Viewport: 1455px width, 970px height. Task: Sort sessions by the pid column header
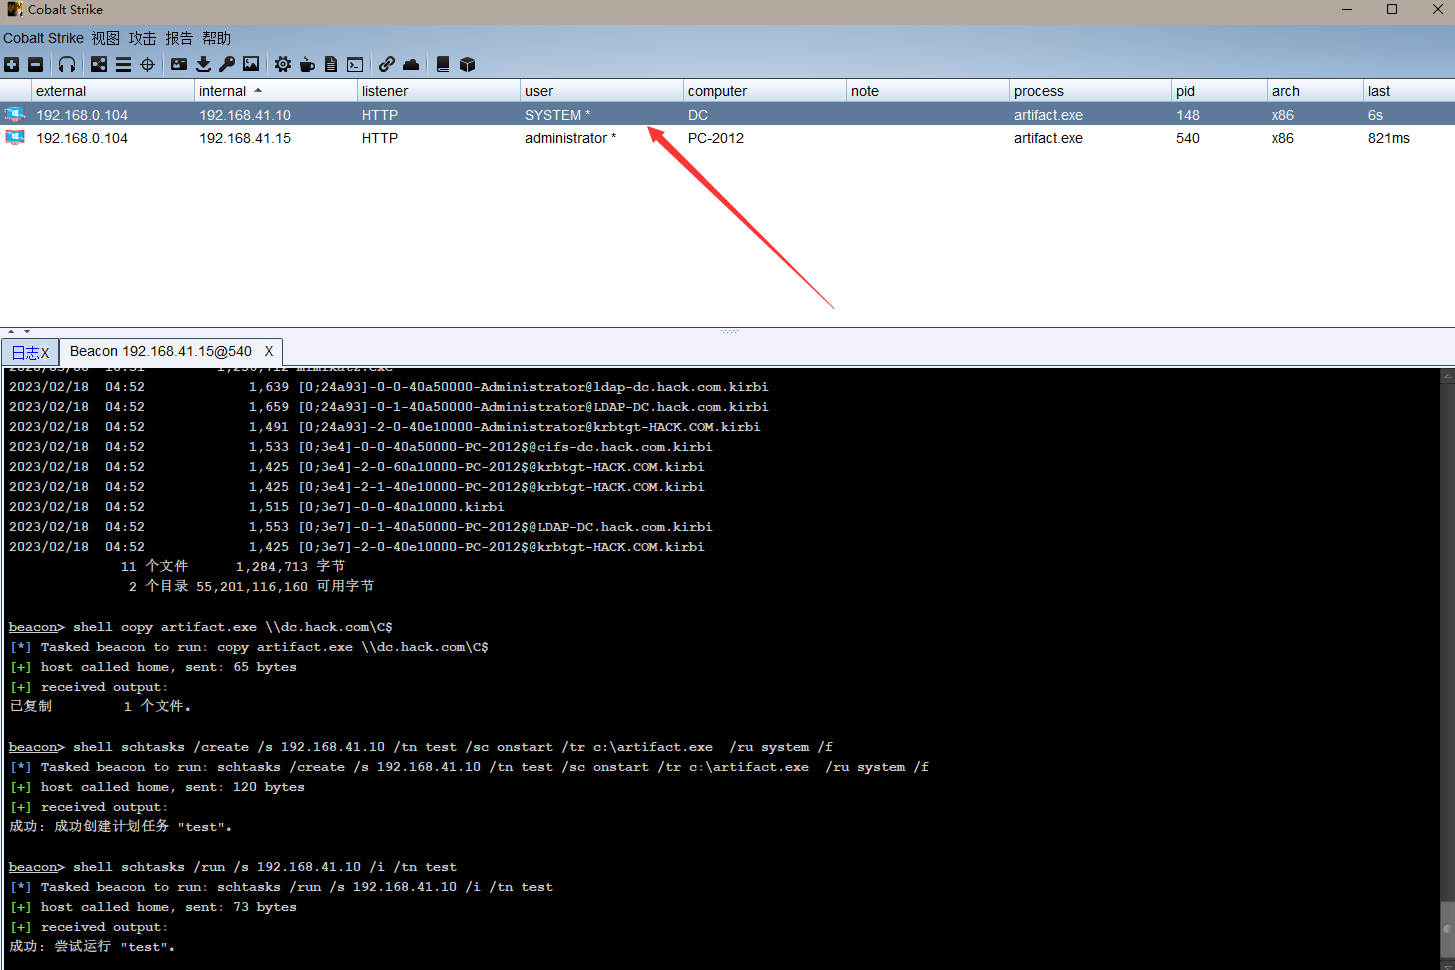click(x=1220, y=90)
